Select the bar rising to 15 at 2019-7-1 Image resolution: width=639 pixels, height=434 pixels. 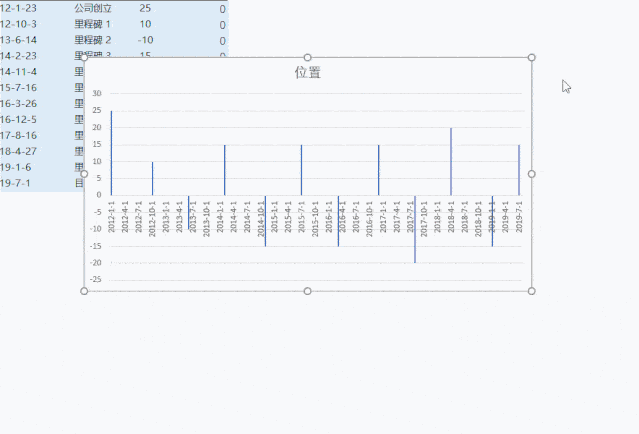click(x=519, y=170)
